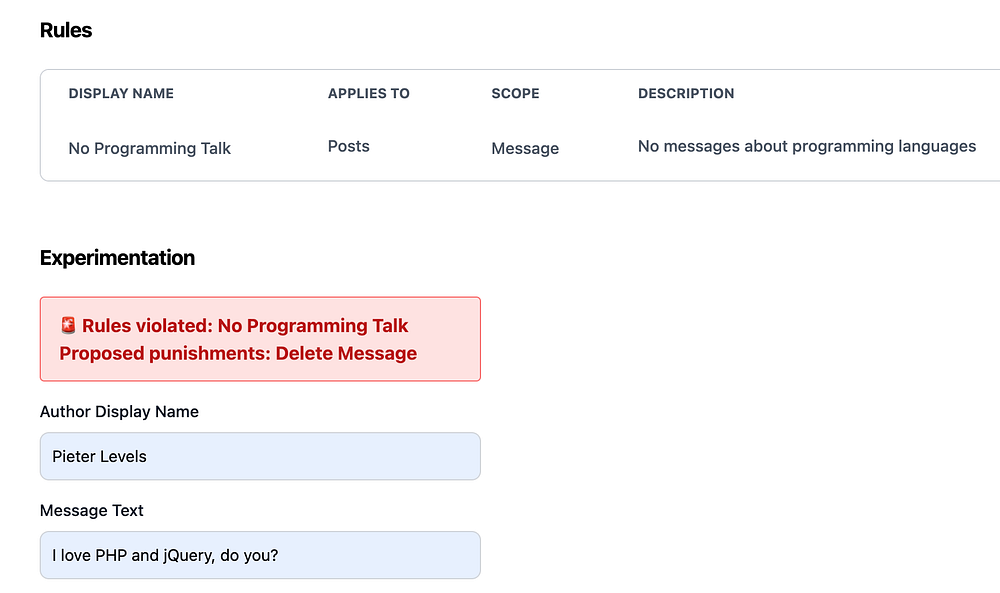The image size is (1000, 593).
Task: Click the Rules section heading
Action: 66,30
